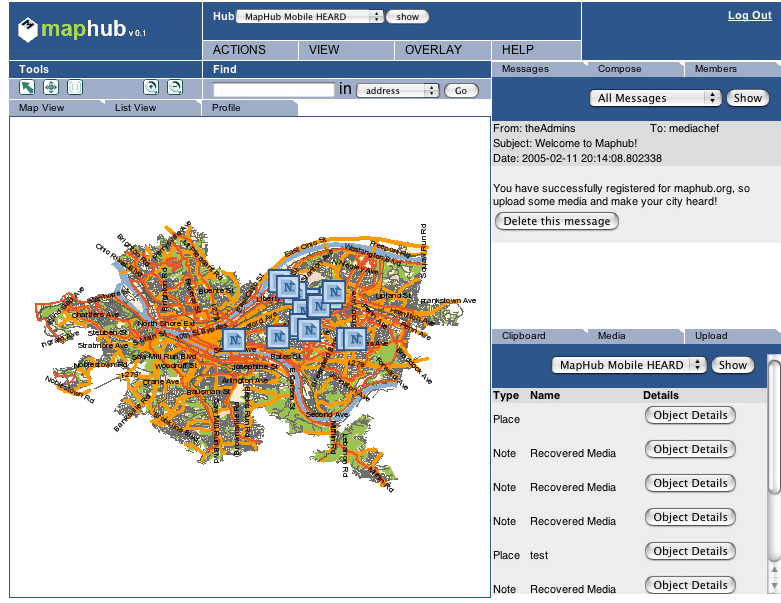Open the Hub selection dropdown
The height and width of the screenshot is (603, 781).
click(x=309, y=16)
